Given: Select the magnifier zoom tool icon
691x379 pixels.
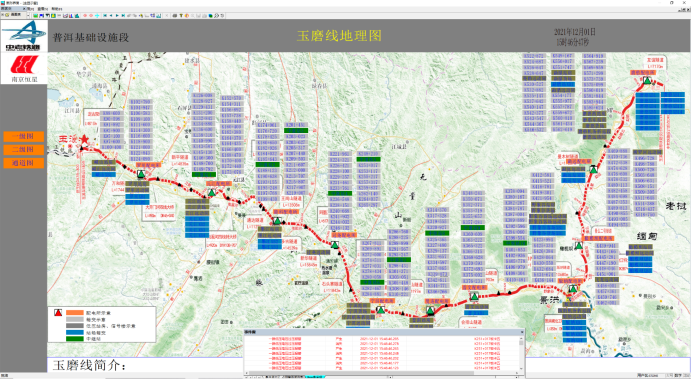Looking at the screenshot, I should tap(216, 15).
